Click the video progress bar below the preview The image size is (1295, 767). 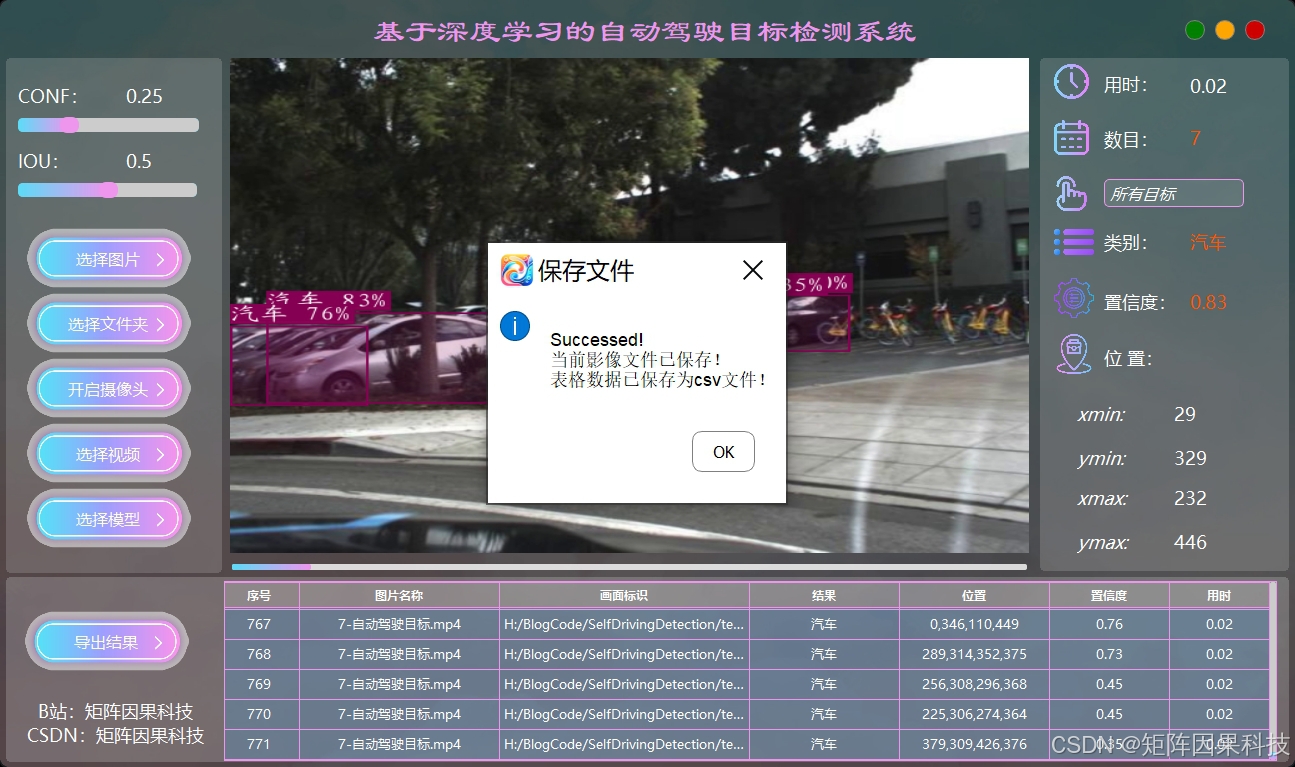(629, 567)
